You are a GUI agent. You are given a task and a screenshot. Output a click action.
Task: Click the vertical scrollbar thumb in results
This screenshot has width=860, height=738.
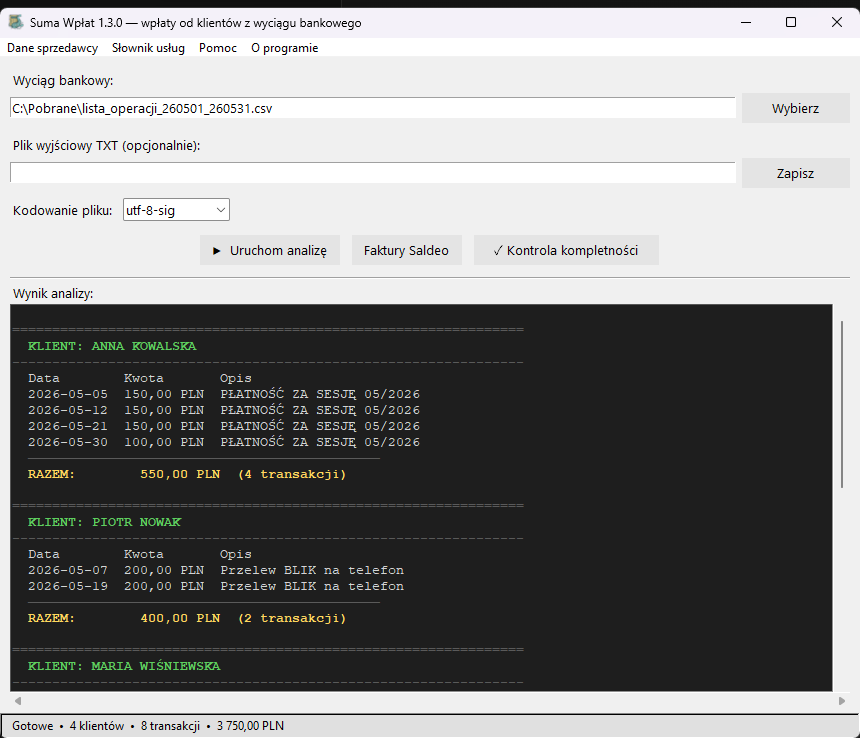(x=842, y=405)
